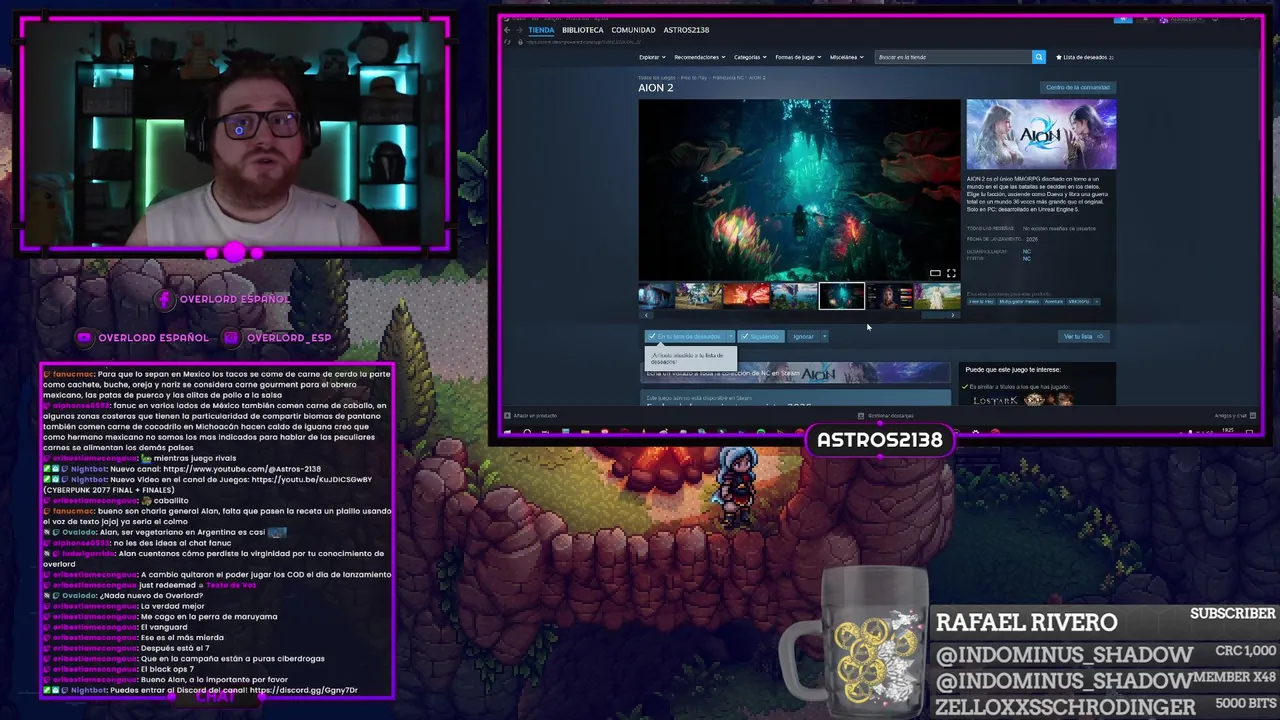Viewport: 1280px width, 720px height.
Task: Switch to the BIBLIOTECA tab
Action: [583, 30]
